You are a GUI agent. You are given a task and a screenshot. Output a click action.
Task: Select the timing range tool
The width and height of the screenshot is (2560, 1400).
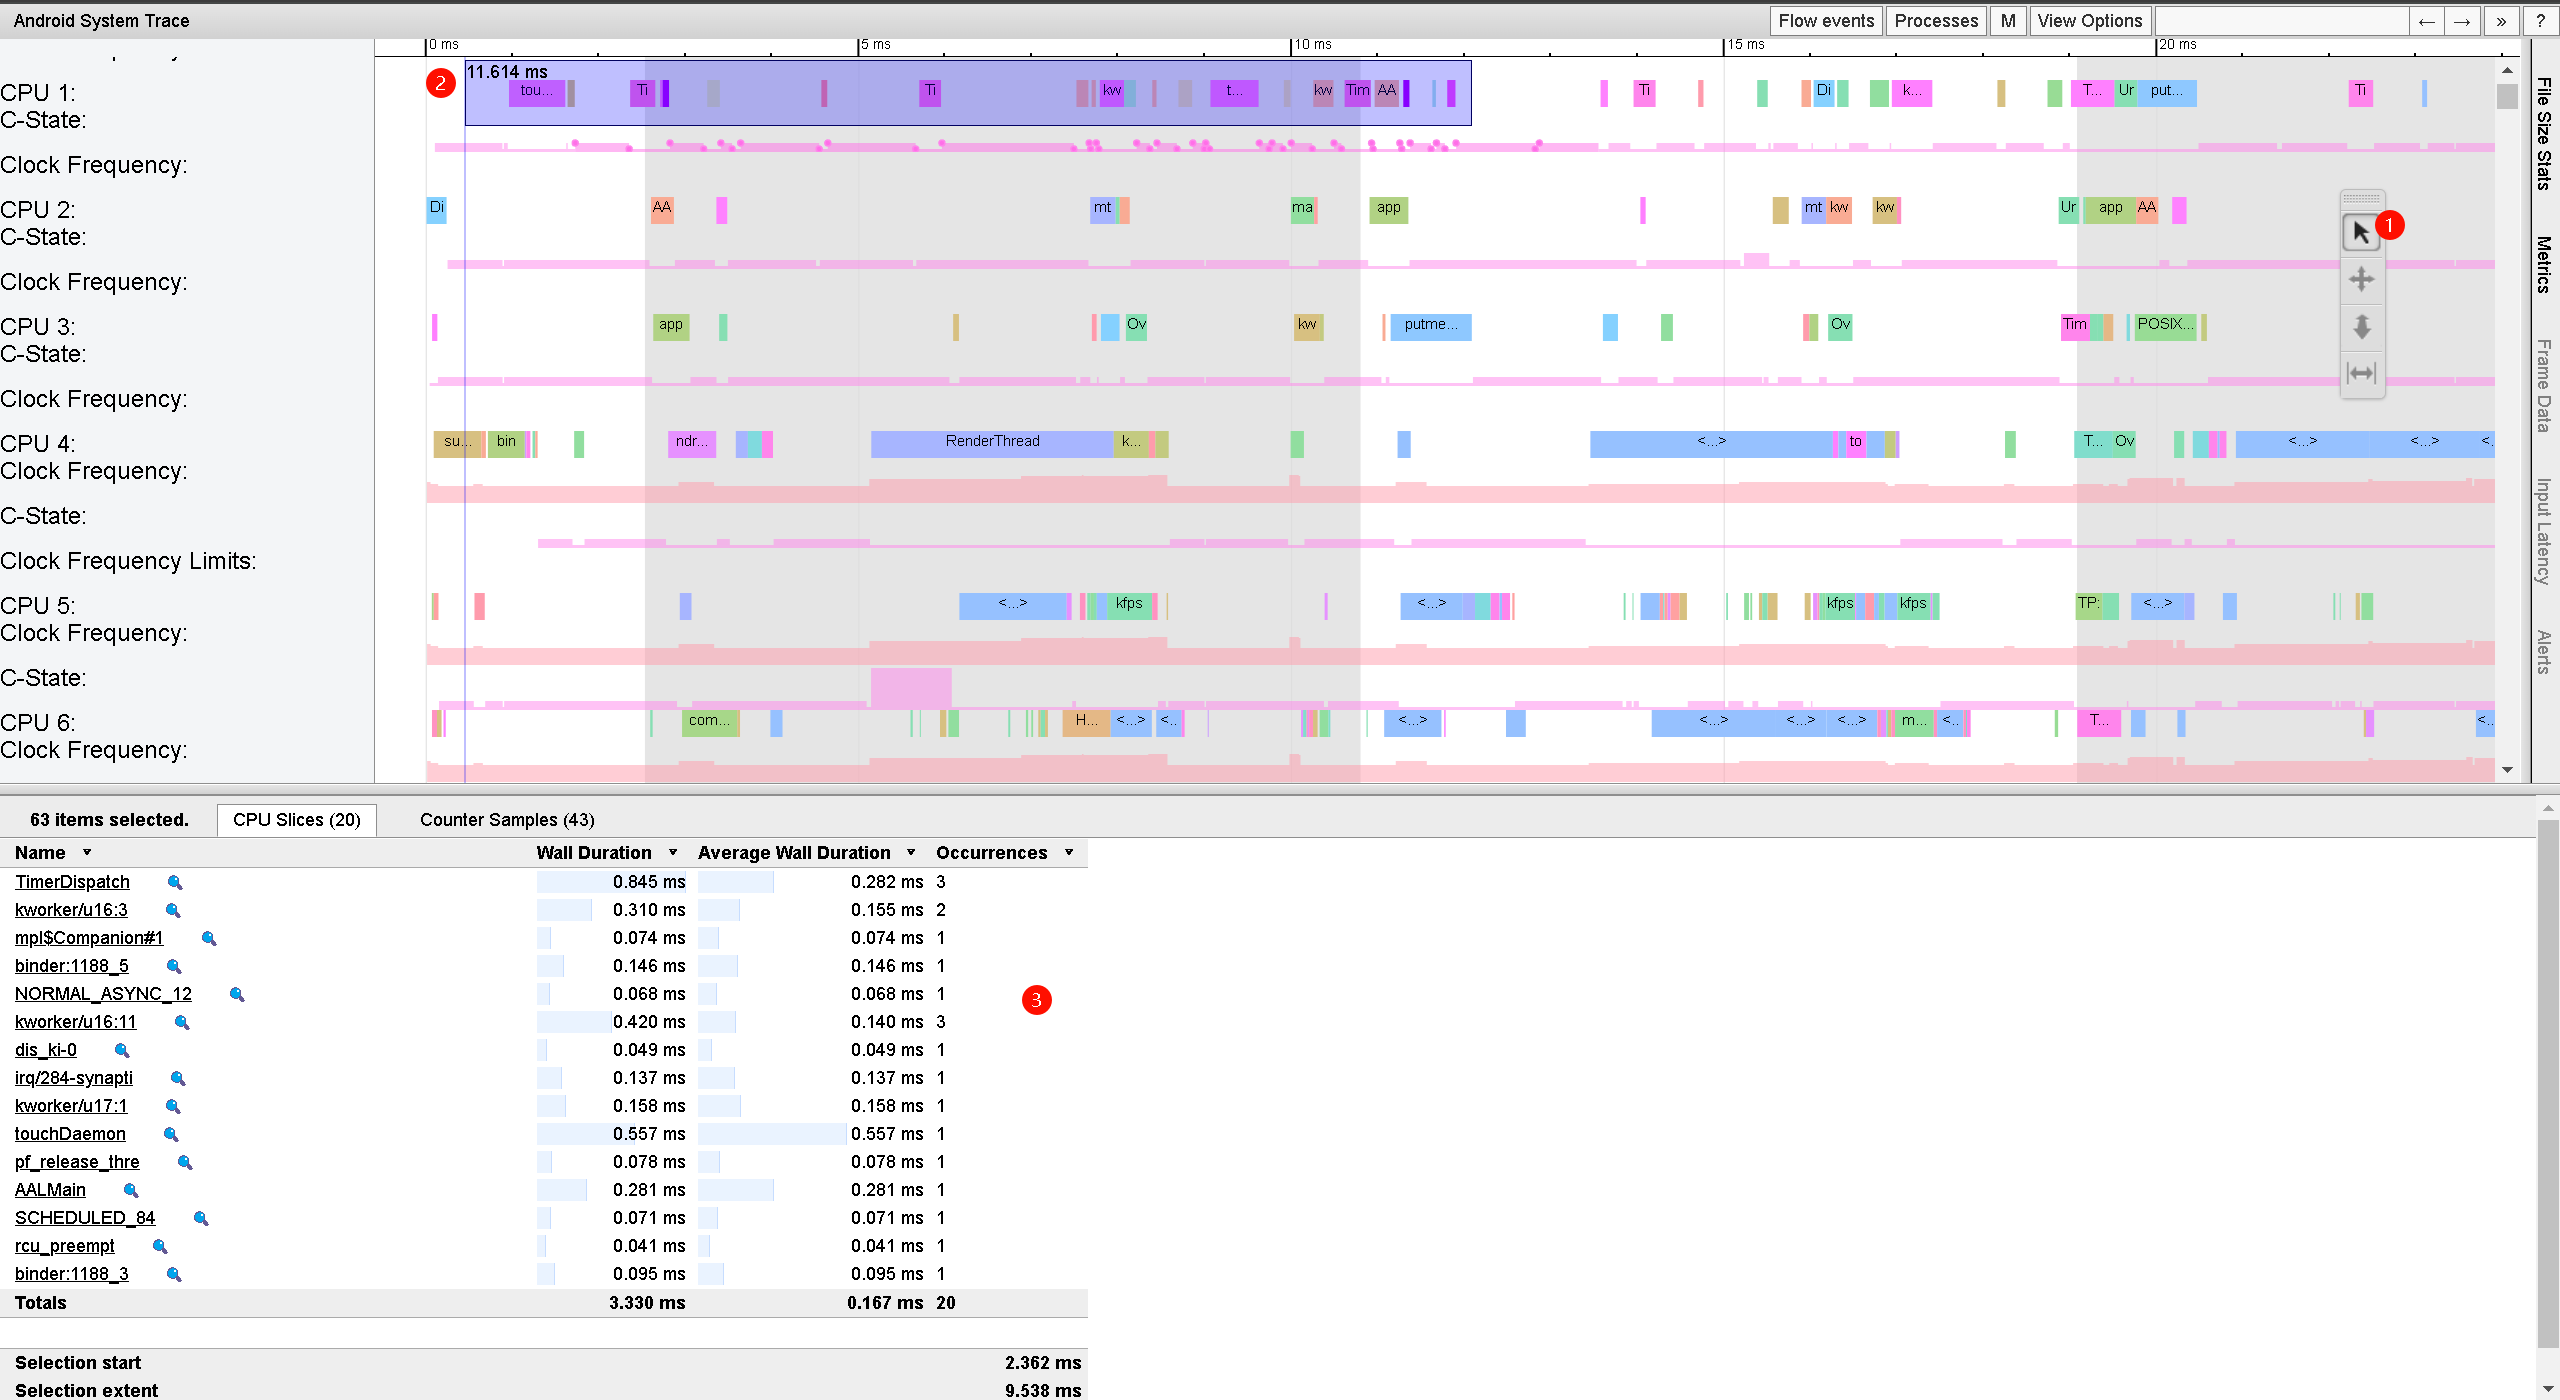[x=2360, y=373]
